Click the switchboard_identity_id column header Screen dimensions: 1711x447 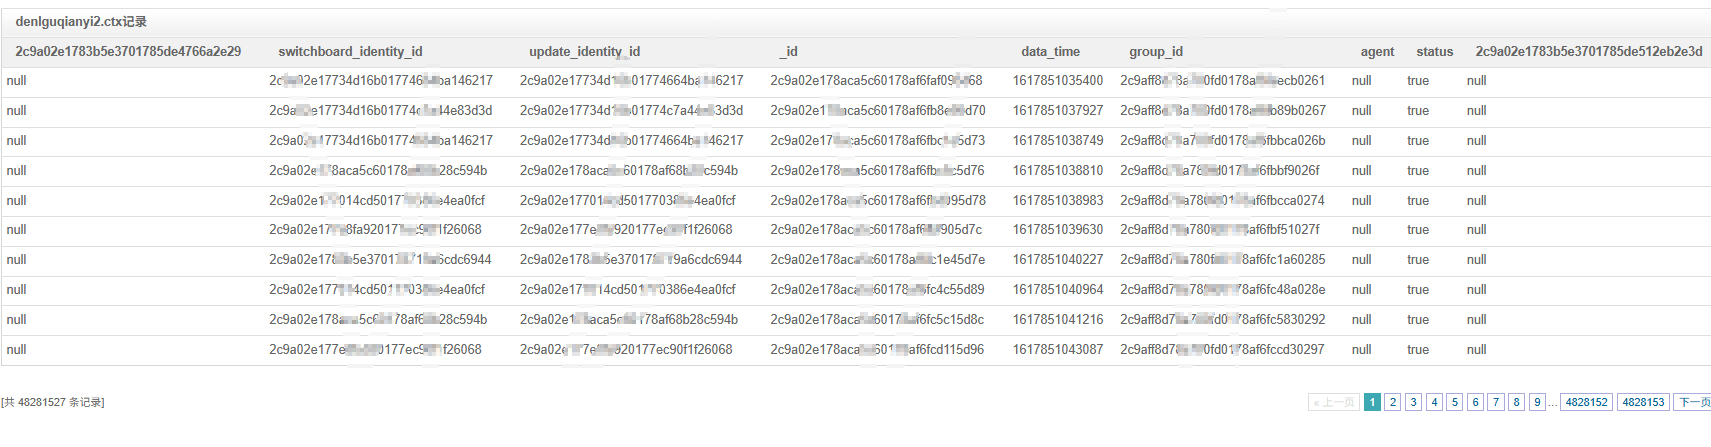pyautogui.click(x=350, y=52)
